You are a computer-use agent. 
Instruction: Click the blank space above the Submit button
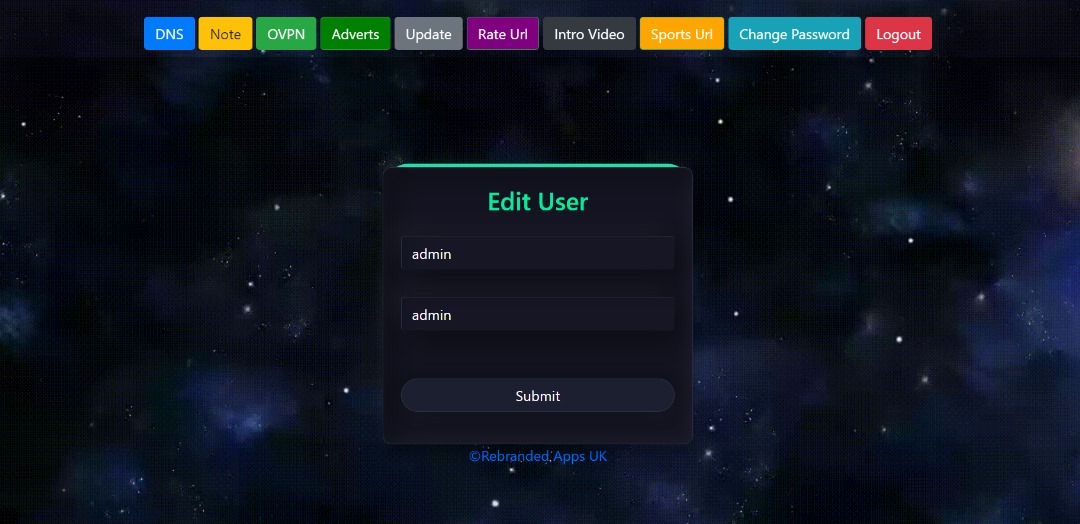[x=537, y=355]
